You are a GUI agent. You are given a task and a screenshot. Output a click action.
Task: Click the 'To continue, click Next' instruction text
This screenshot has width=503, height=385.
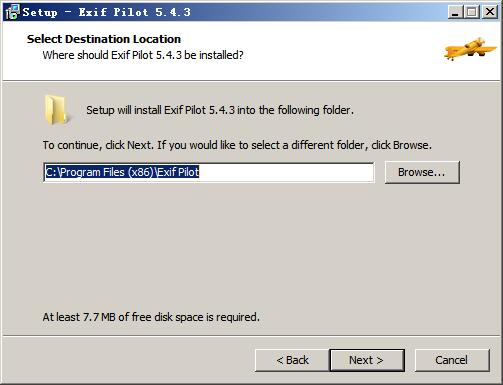click(x=237, y=145)
